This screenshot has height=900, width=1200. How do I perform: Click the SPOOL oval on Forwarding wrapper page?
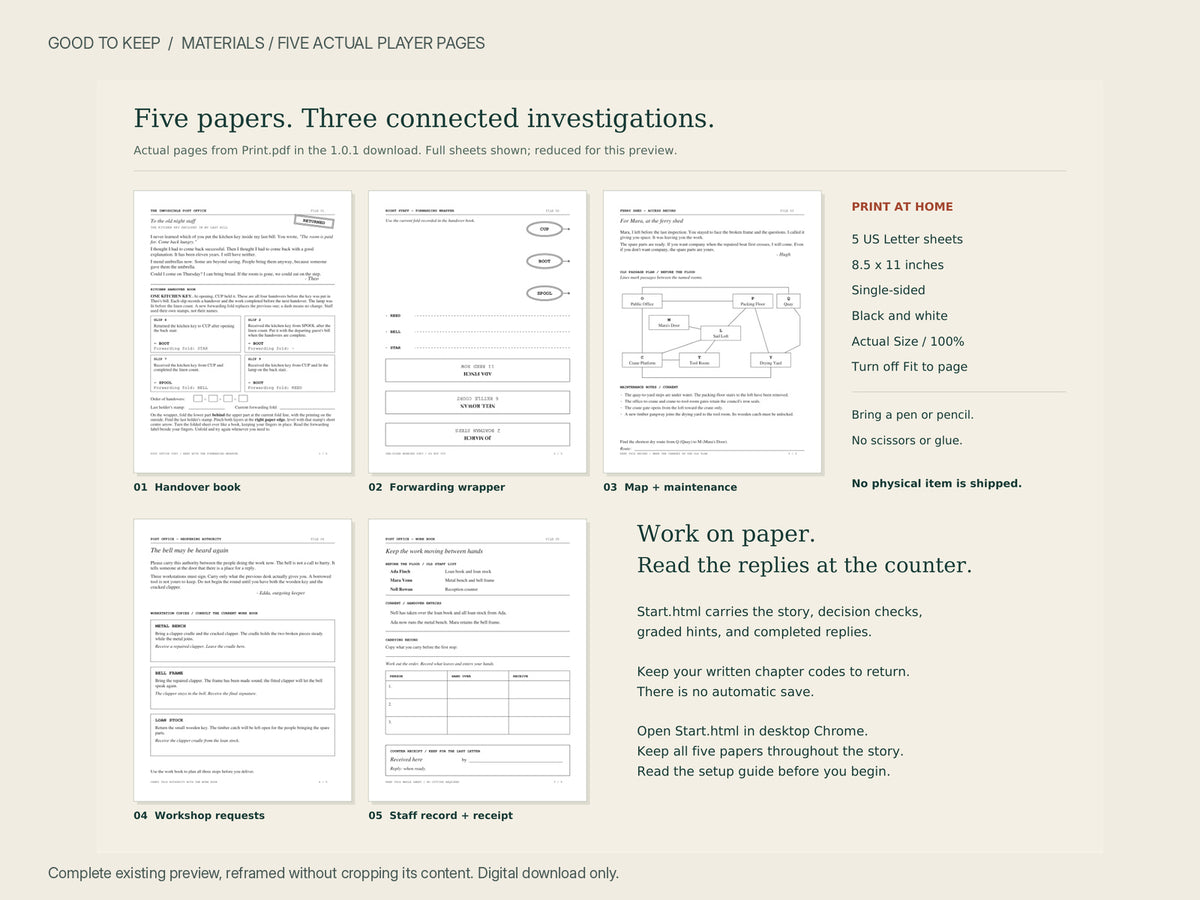tap(544, 294)
